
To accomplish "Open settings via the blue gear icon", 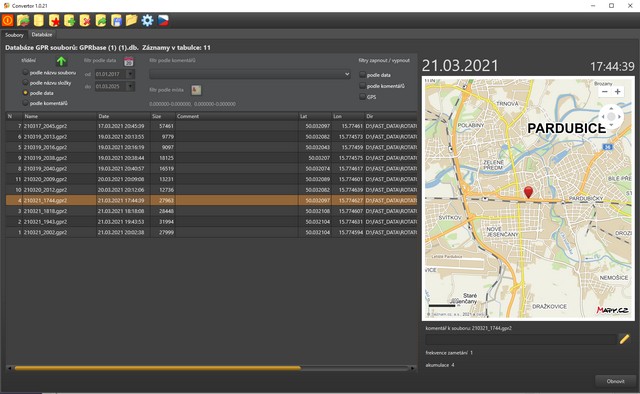I will [x=147, y=20].
